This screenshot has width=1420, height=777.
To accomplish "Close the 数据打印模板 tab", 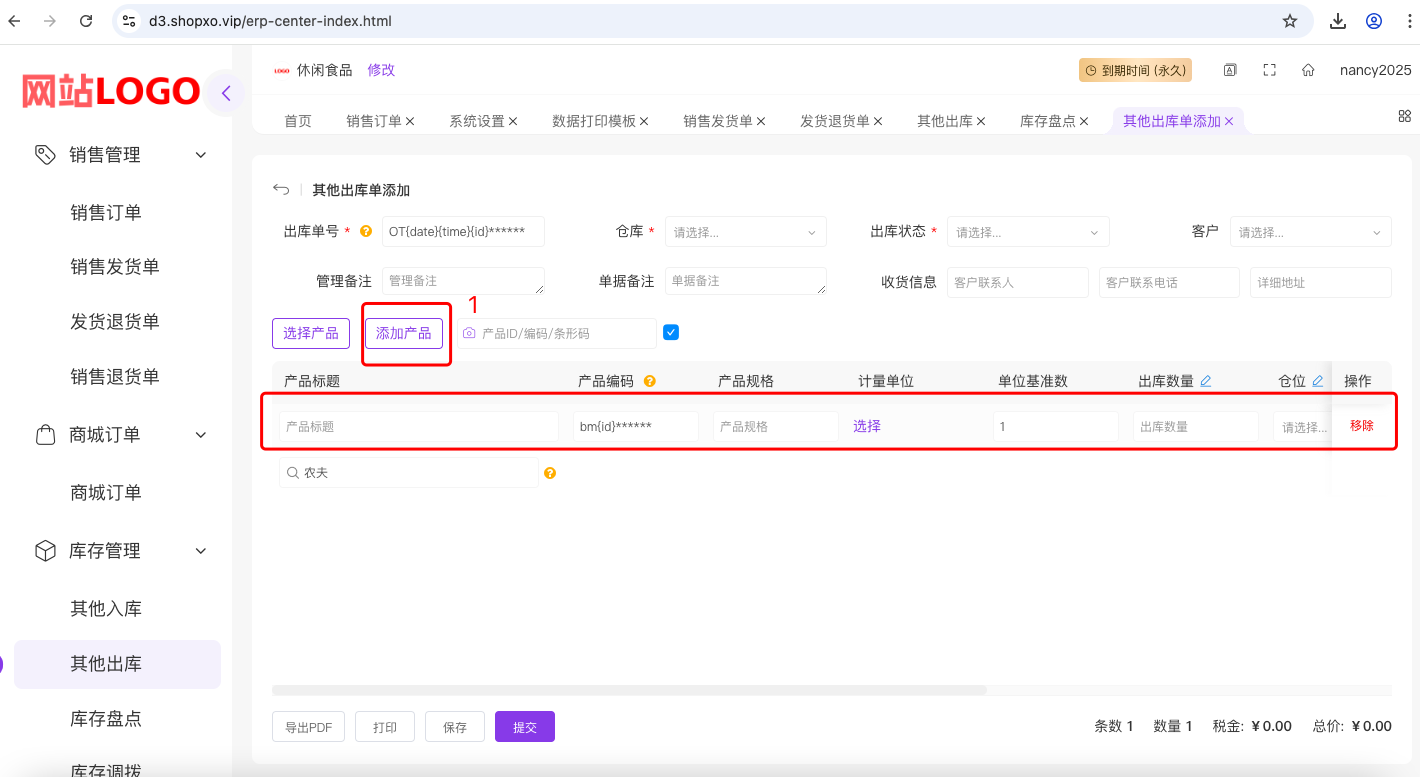I will [644, 121].
